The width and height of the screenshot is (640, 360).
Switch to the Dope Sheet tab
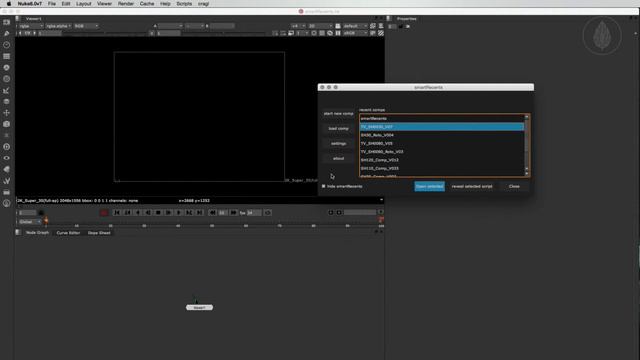[x=99, y=233]
